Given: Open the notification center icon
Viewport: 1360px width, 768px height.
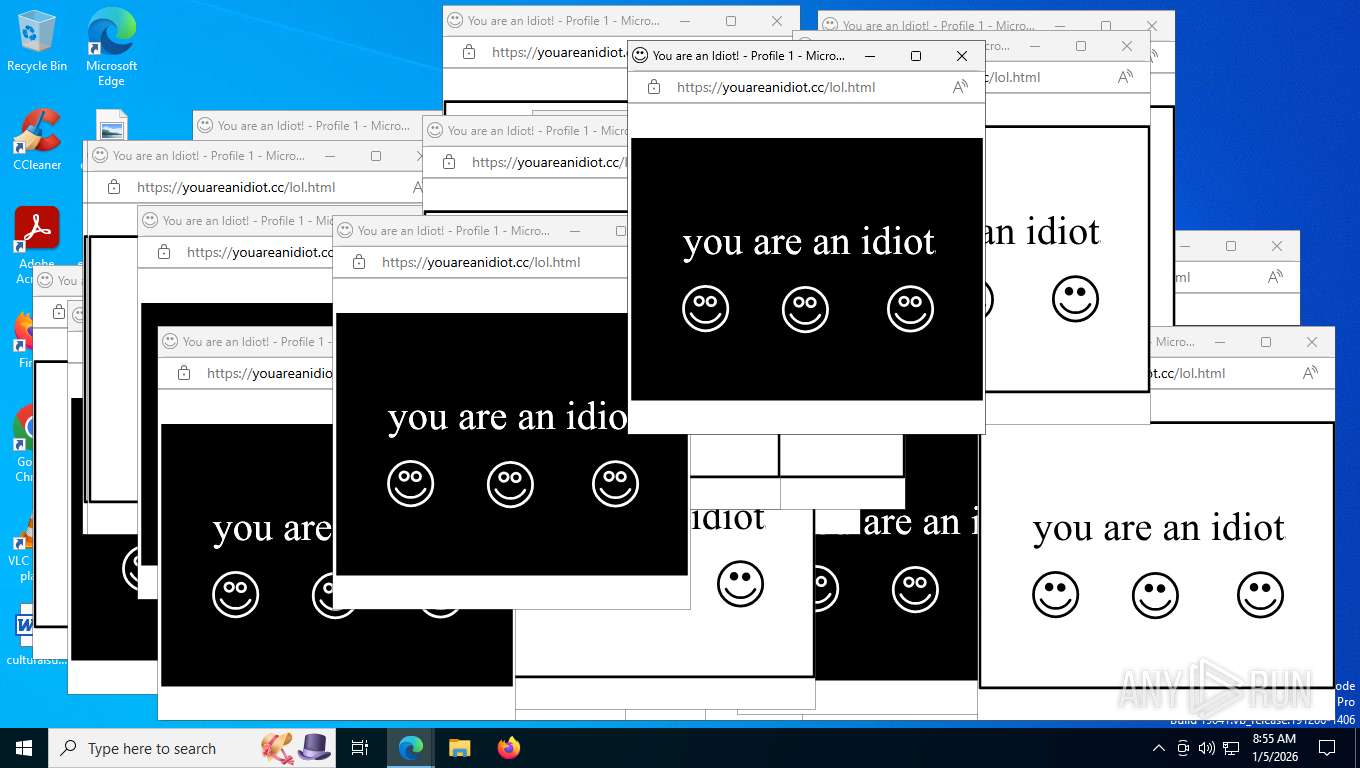Looking at the screenshot, I should click(x=1327, y=748).
